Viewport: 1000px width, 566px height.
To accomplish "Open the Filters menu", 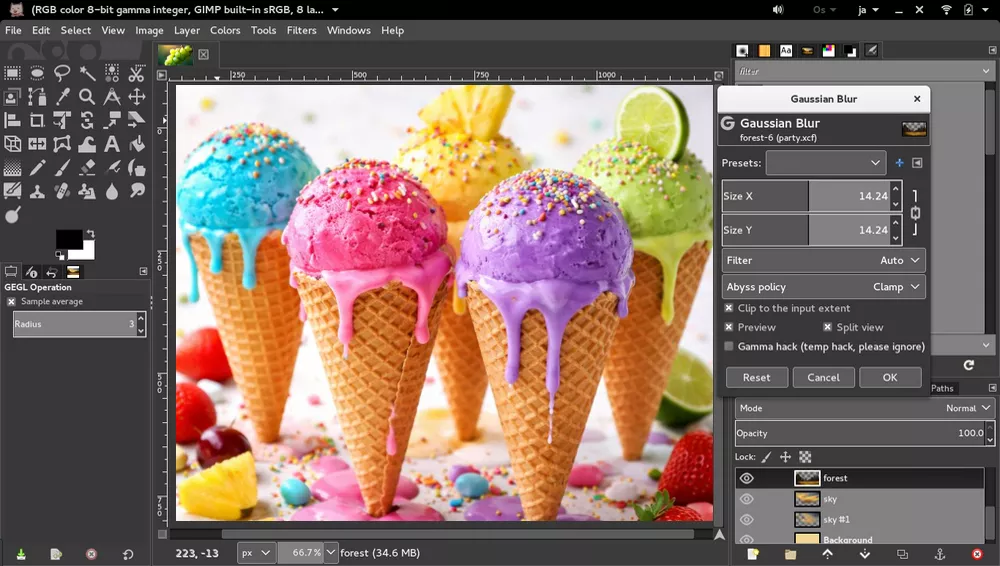I will [301, 30].
